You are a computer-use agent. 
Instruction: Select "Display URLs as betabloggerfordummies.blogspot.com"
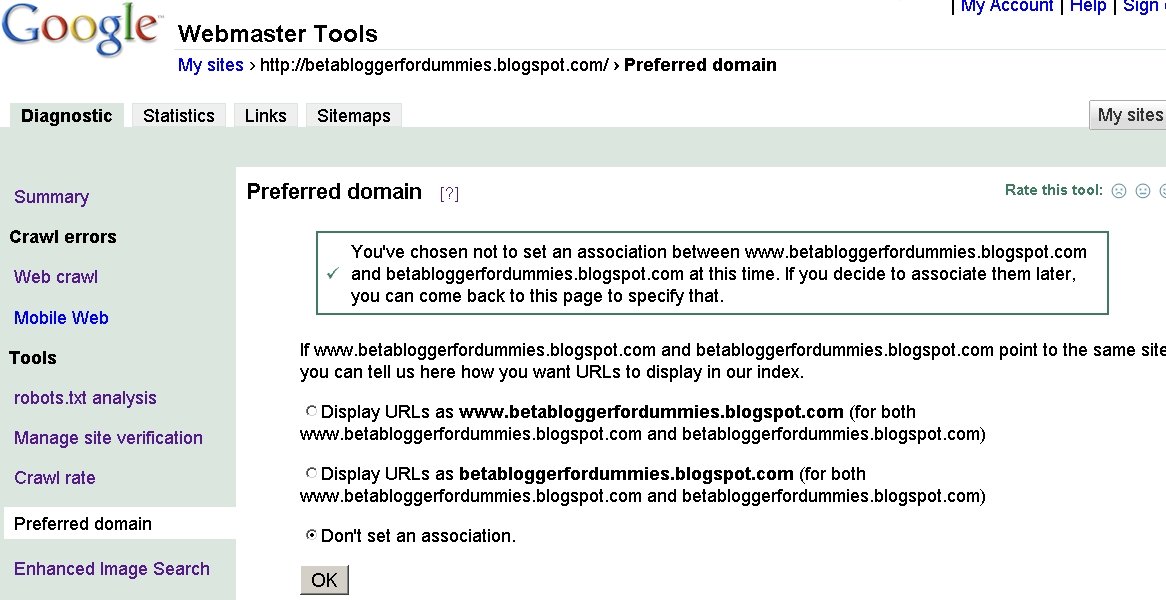tap(311, 472)
